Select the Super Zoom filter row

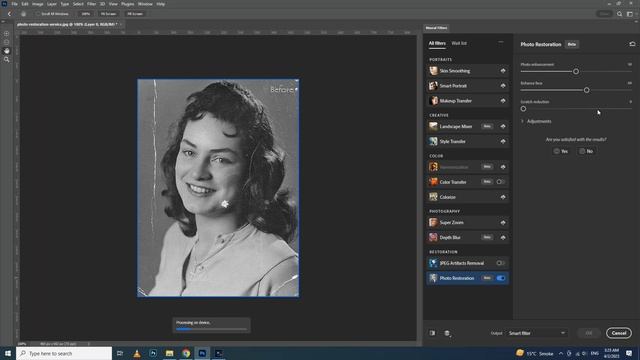467,223
